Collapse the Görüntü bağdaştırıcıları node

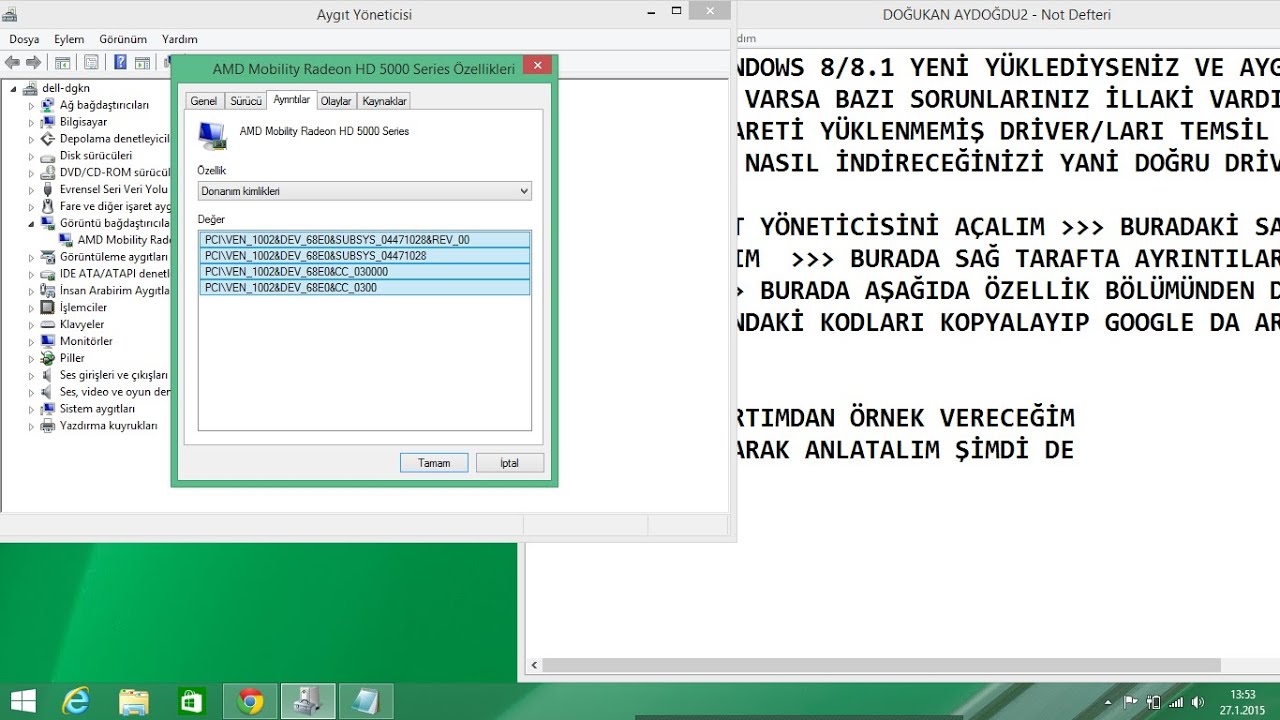point(31,223)
